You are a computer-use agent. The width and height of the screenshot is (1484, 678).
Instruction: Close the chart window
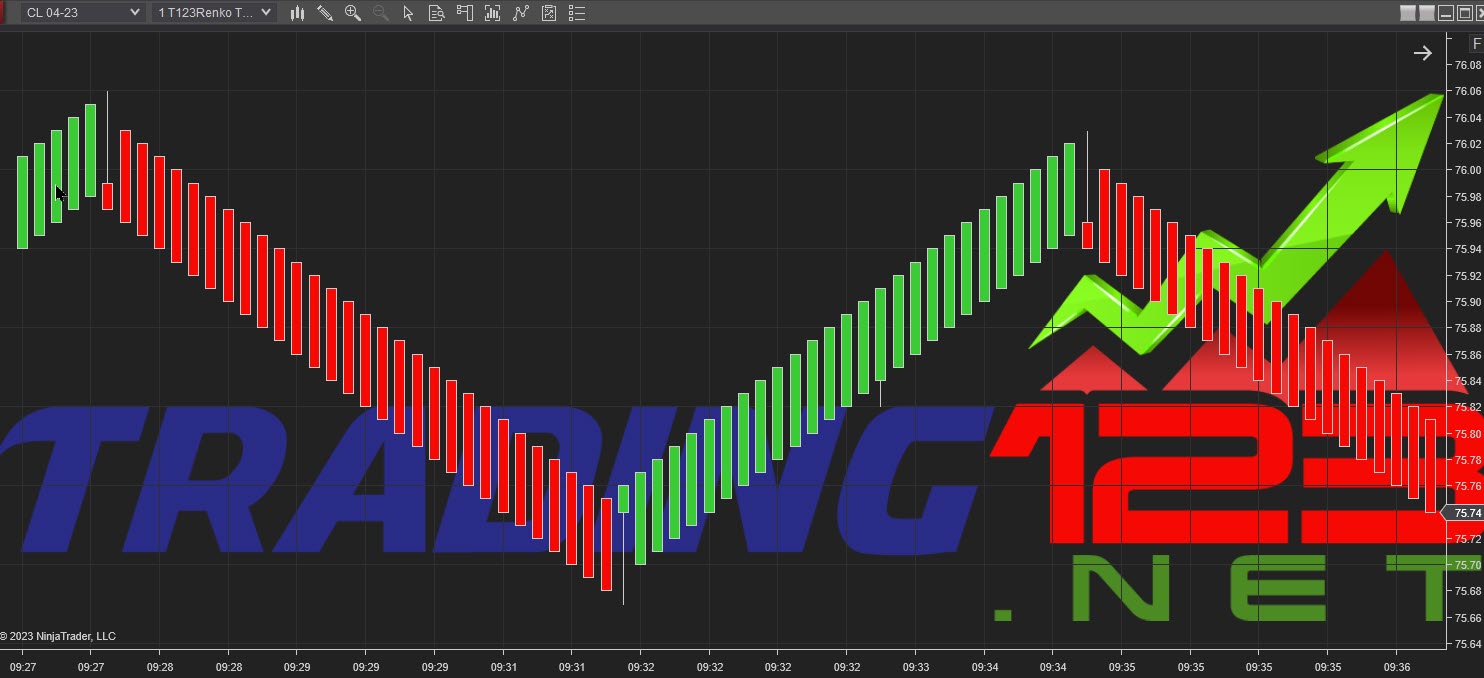tap(1479, 13)
